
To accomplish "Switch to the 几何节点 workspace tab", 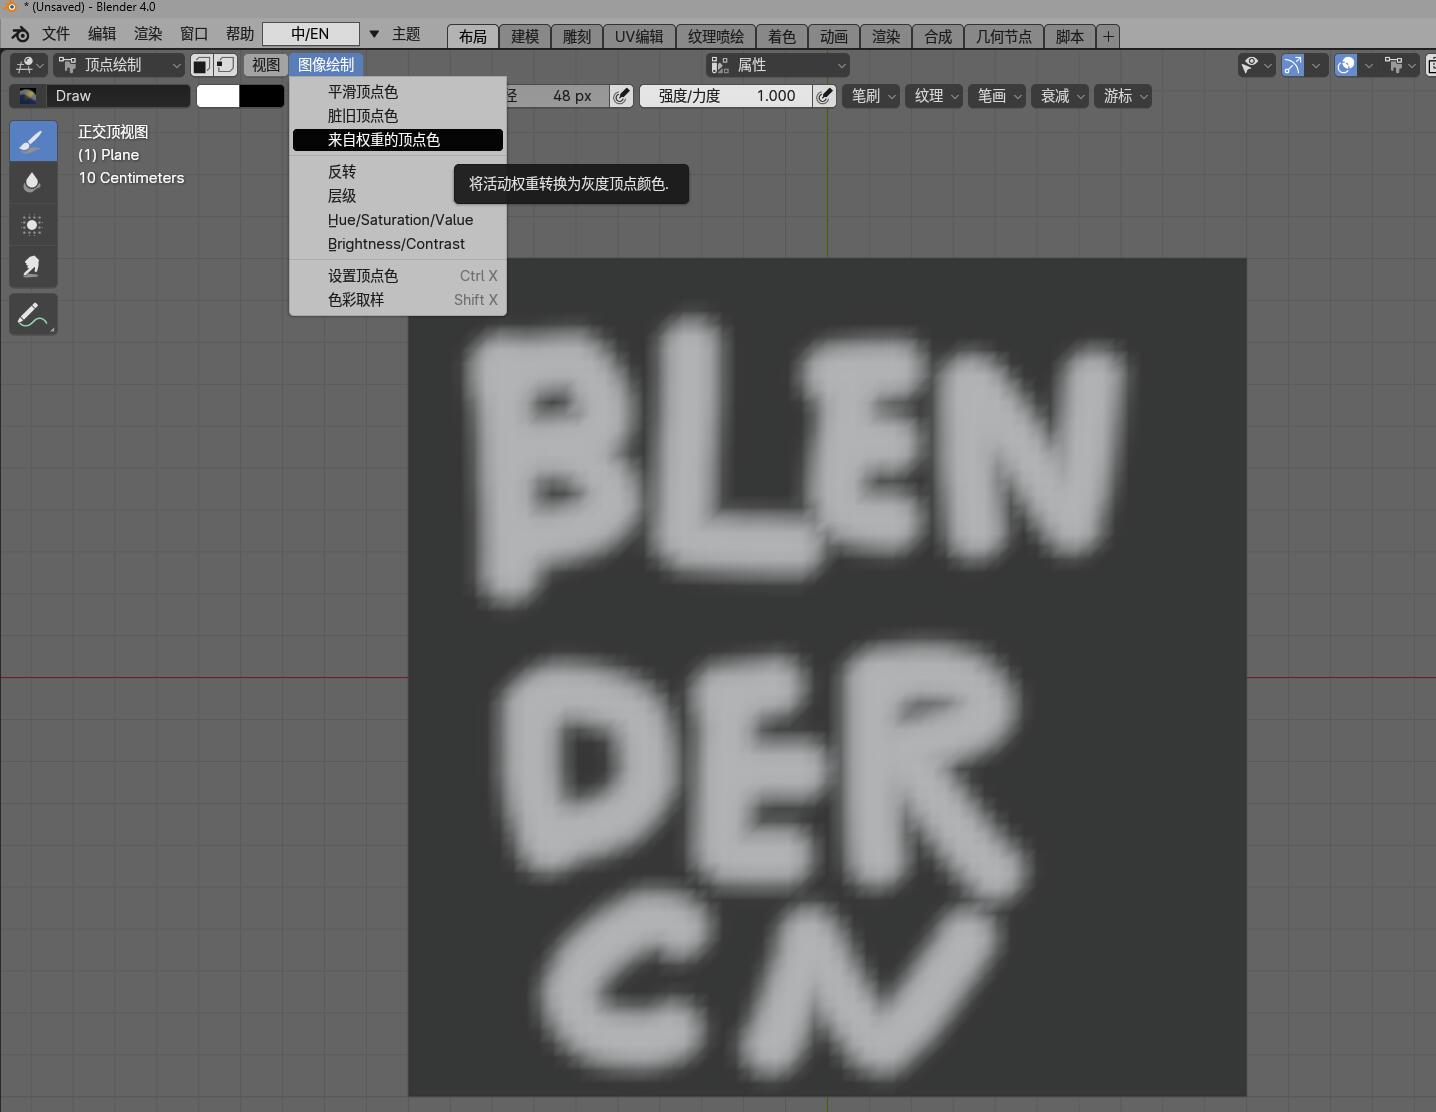I will [1004, 37].
